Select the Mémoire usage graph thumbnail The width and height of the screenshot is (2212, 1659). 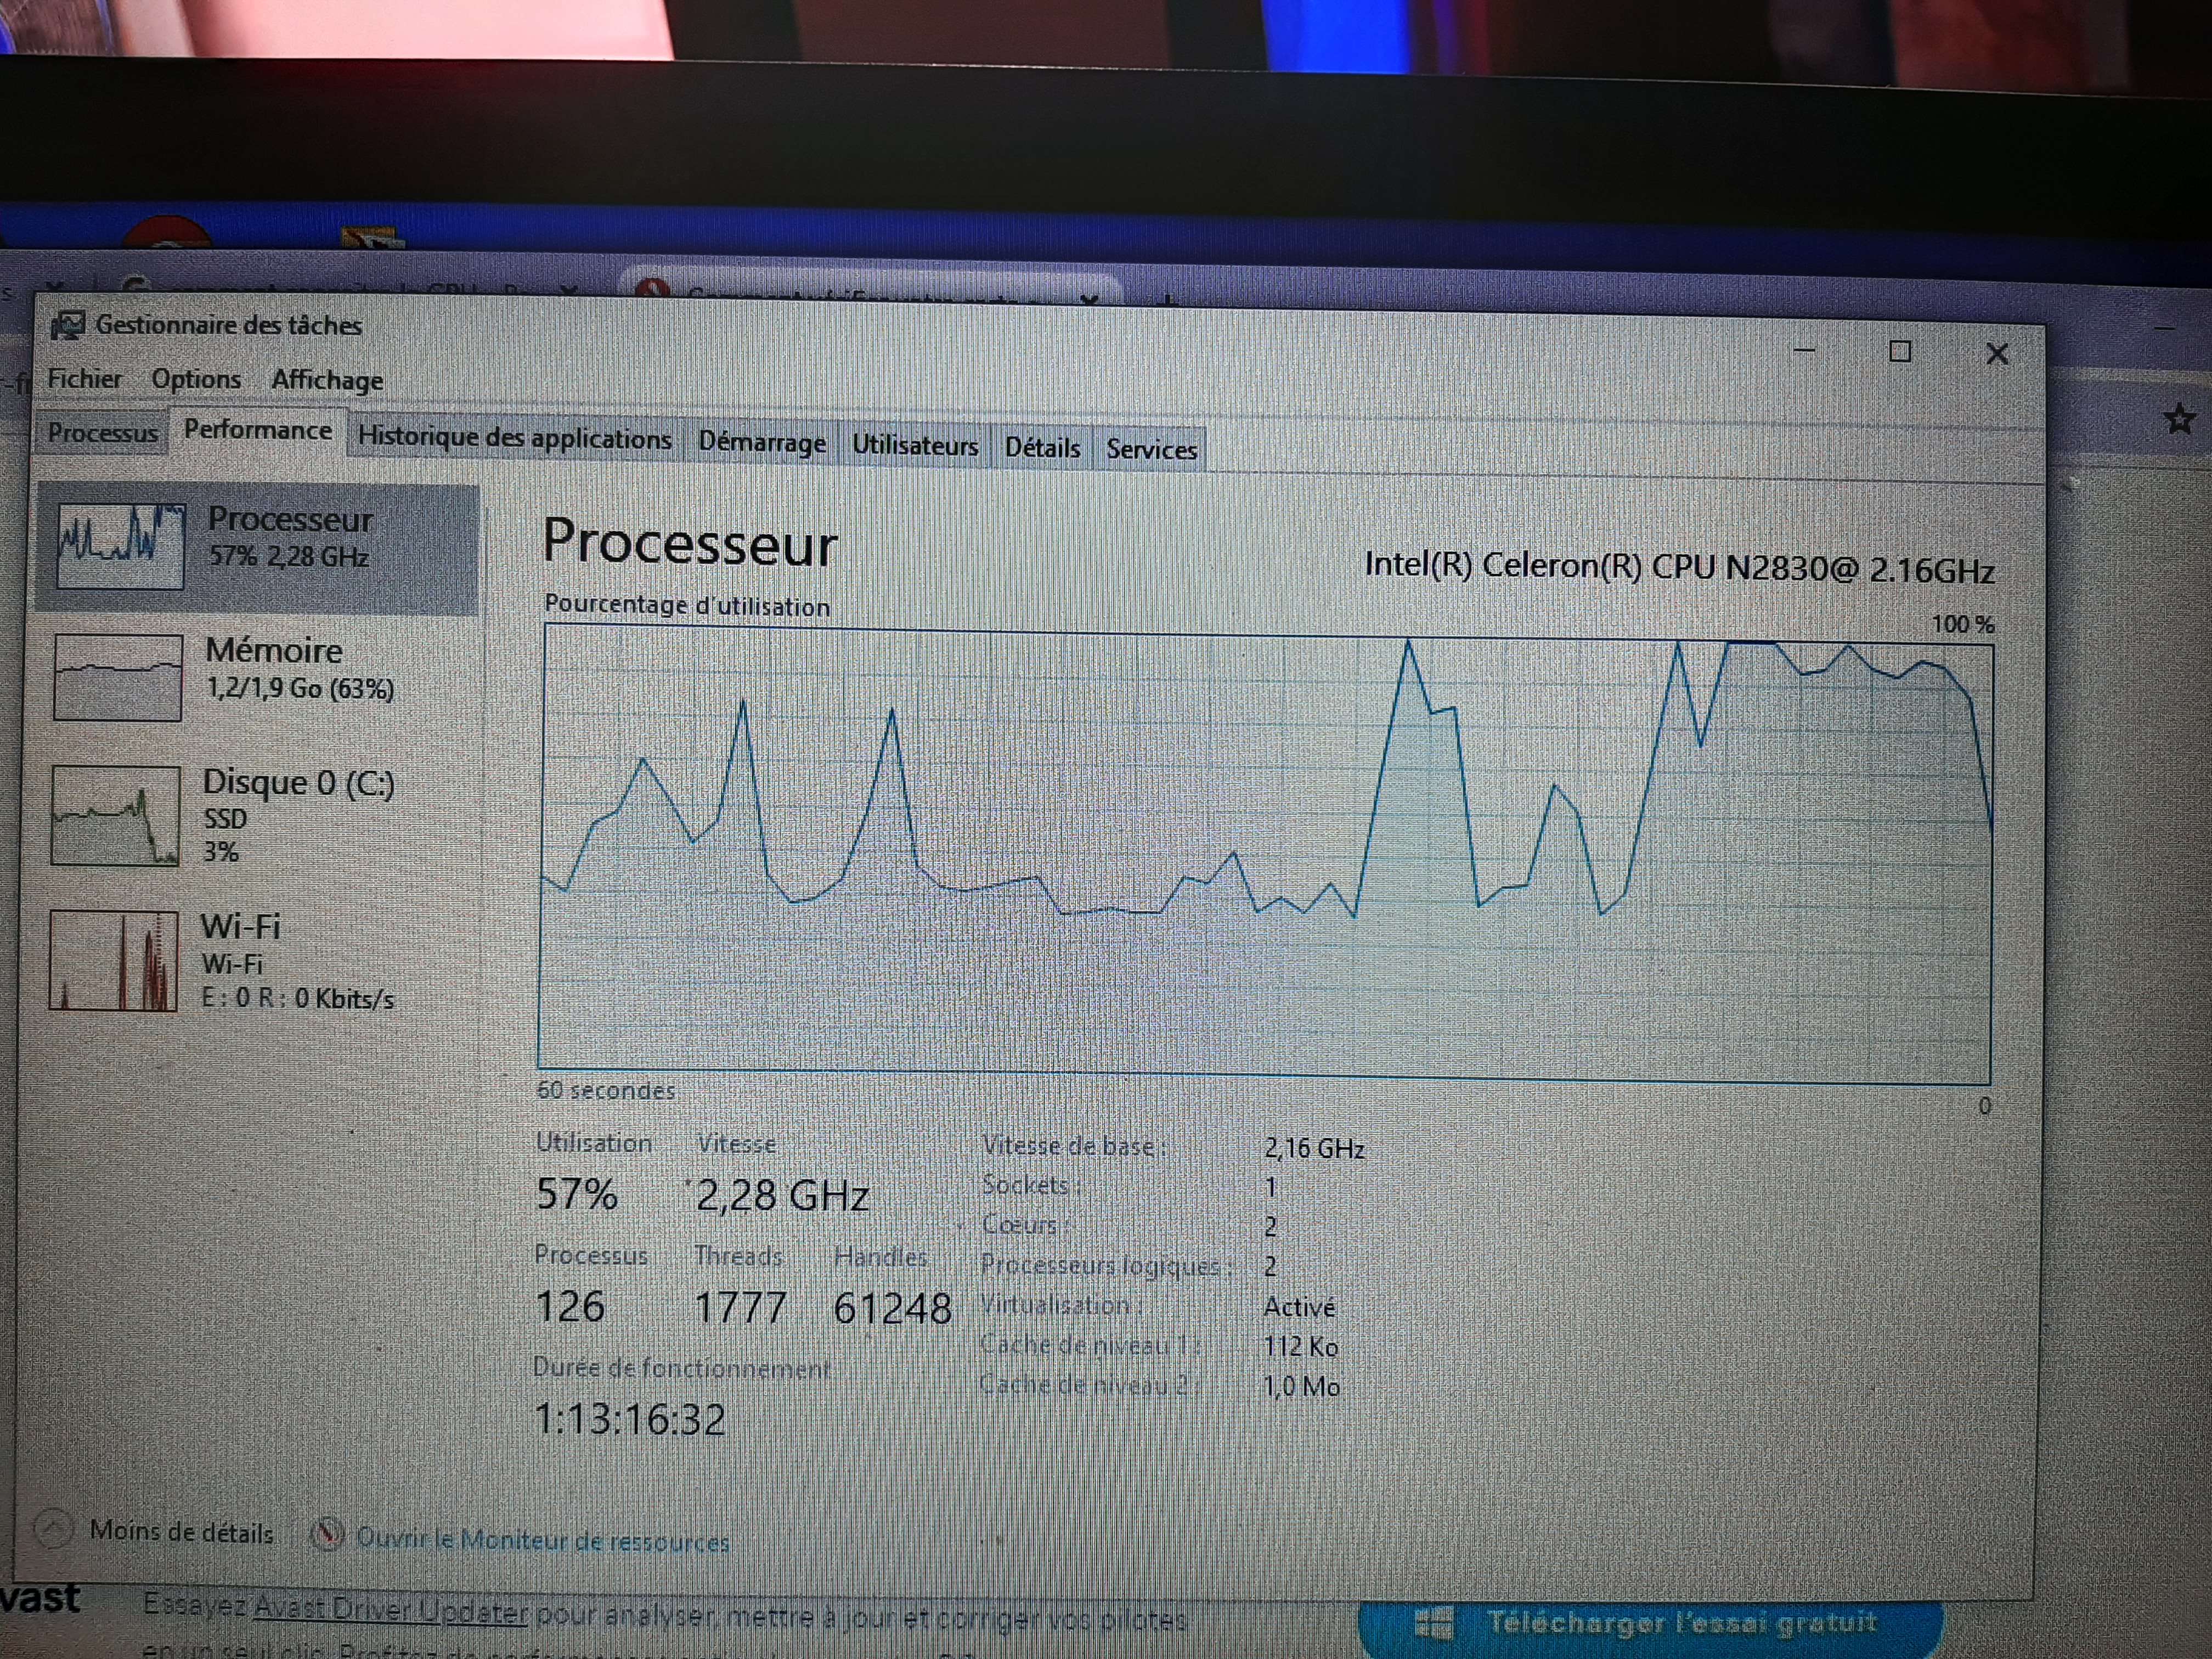[118, 677]
